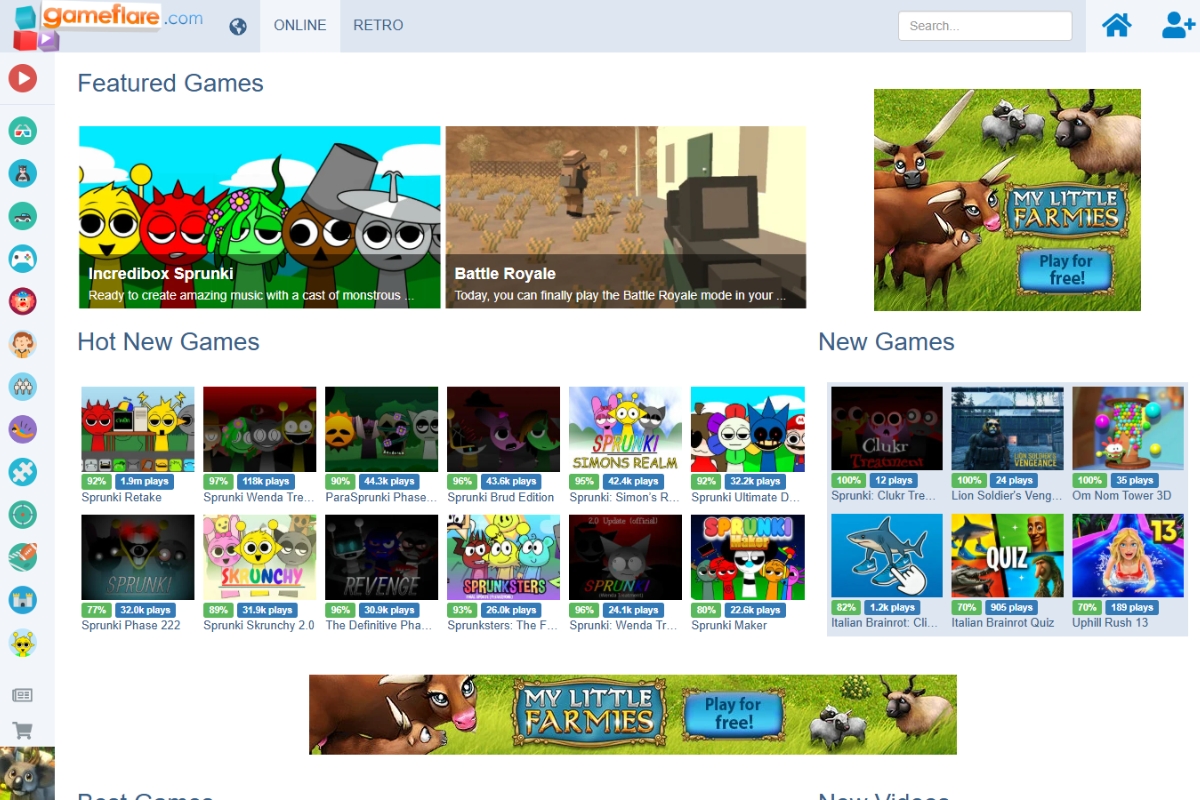Click into the Search field
The image size is (1200, 800).
984,26
